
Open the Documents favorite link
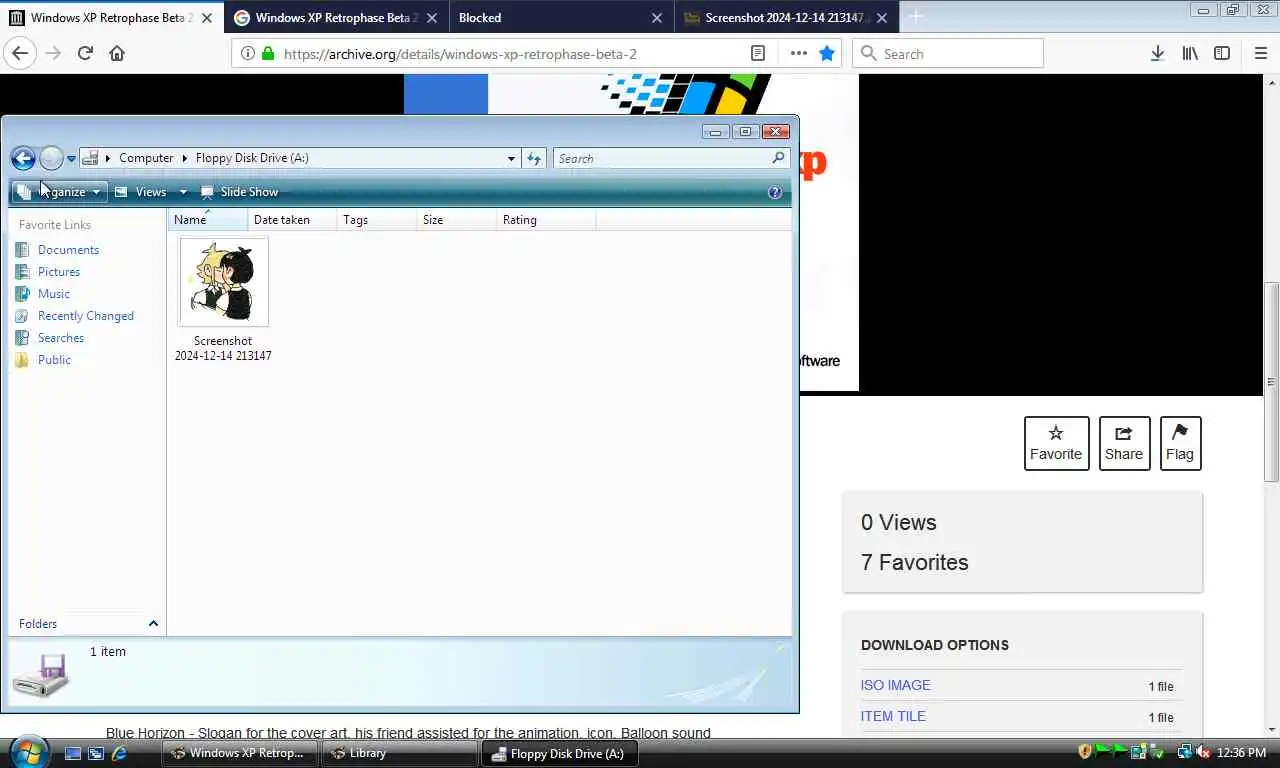(68, 250)
